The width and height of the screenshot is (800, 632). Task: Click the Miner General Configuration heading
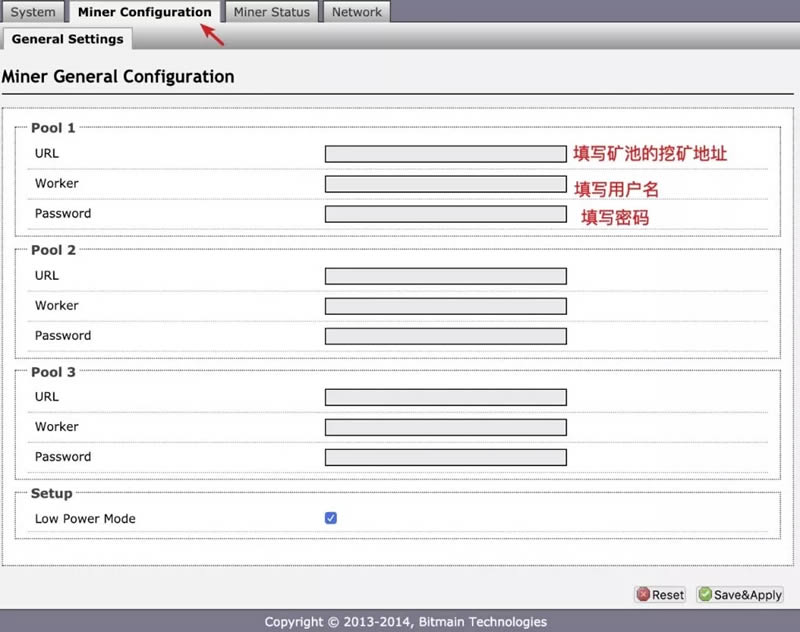click(118, 77)
